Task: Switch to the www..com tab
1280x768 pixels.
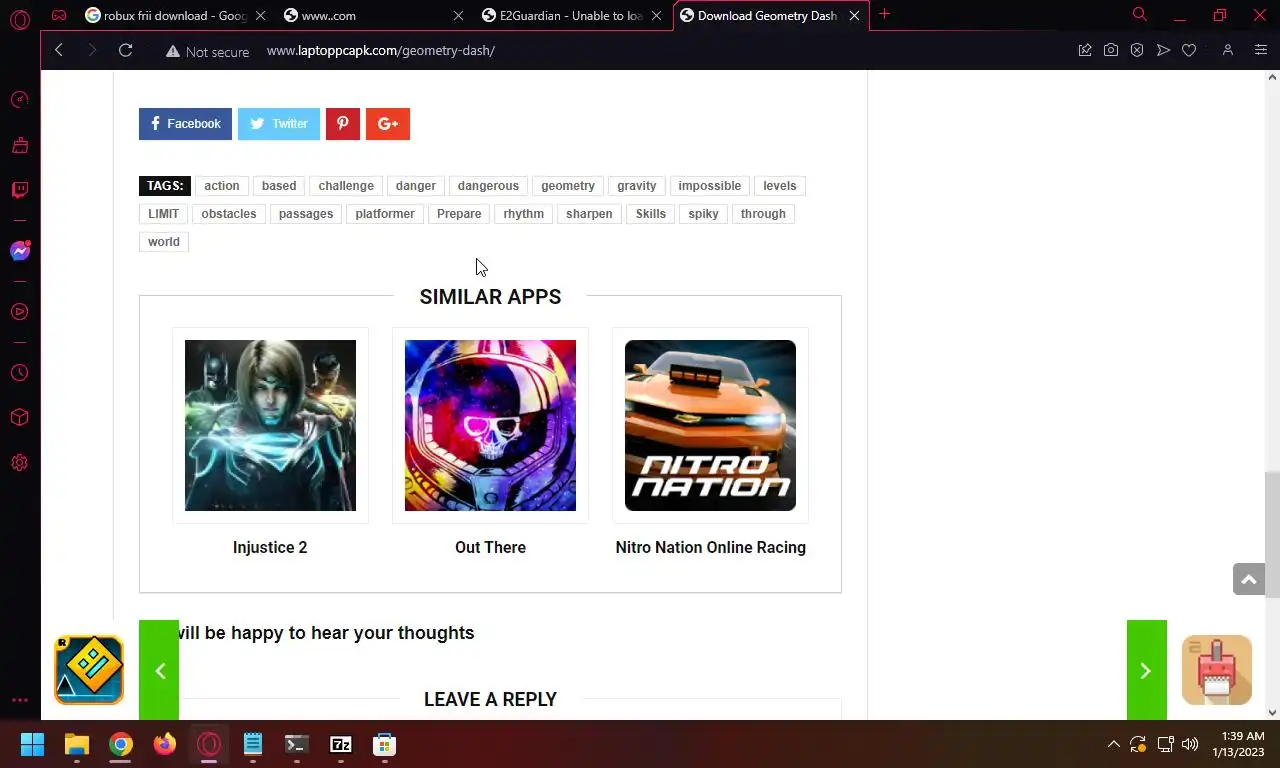Action: tap(372, 15)
